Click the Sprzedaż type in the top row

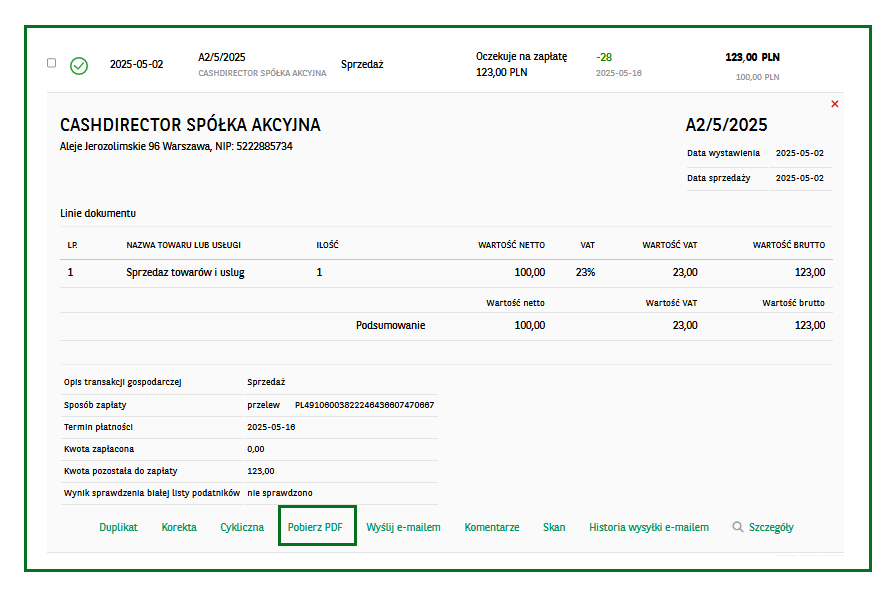pyautogui.click(x=362, y=64)
